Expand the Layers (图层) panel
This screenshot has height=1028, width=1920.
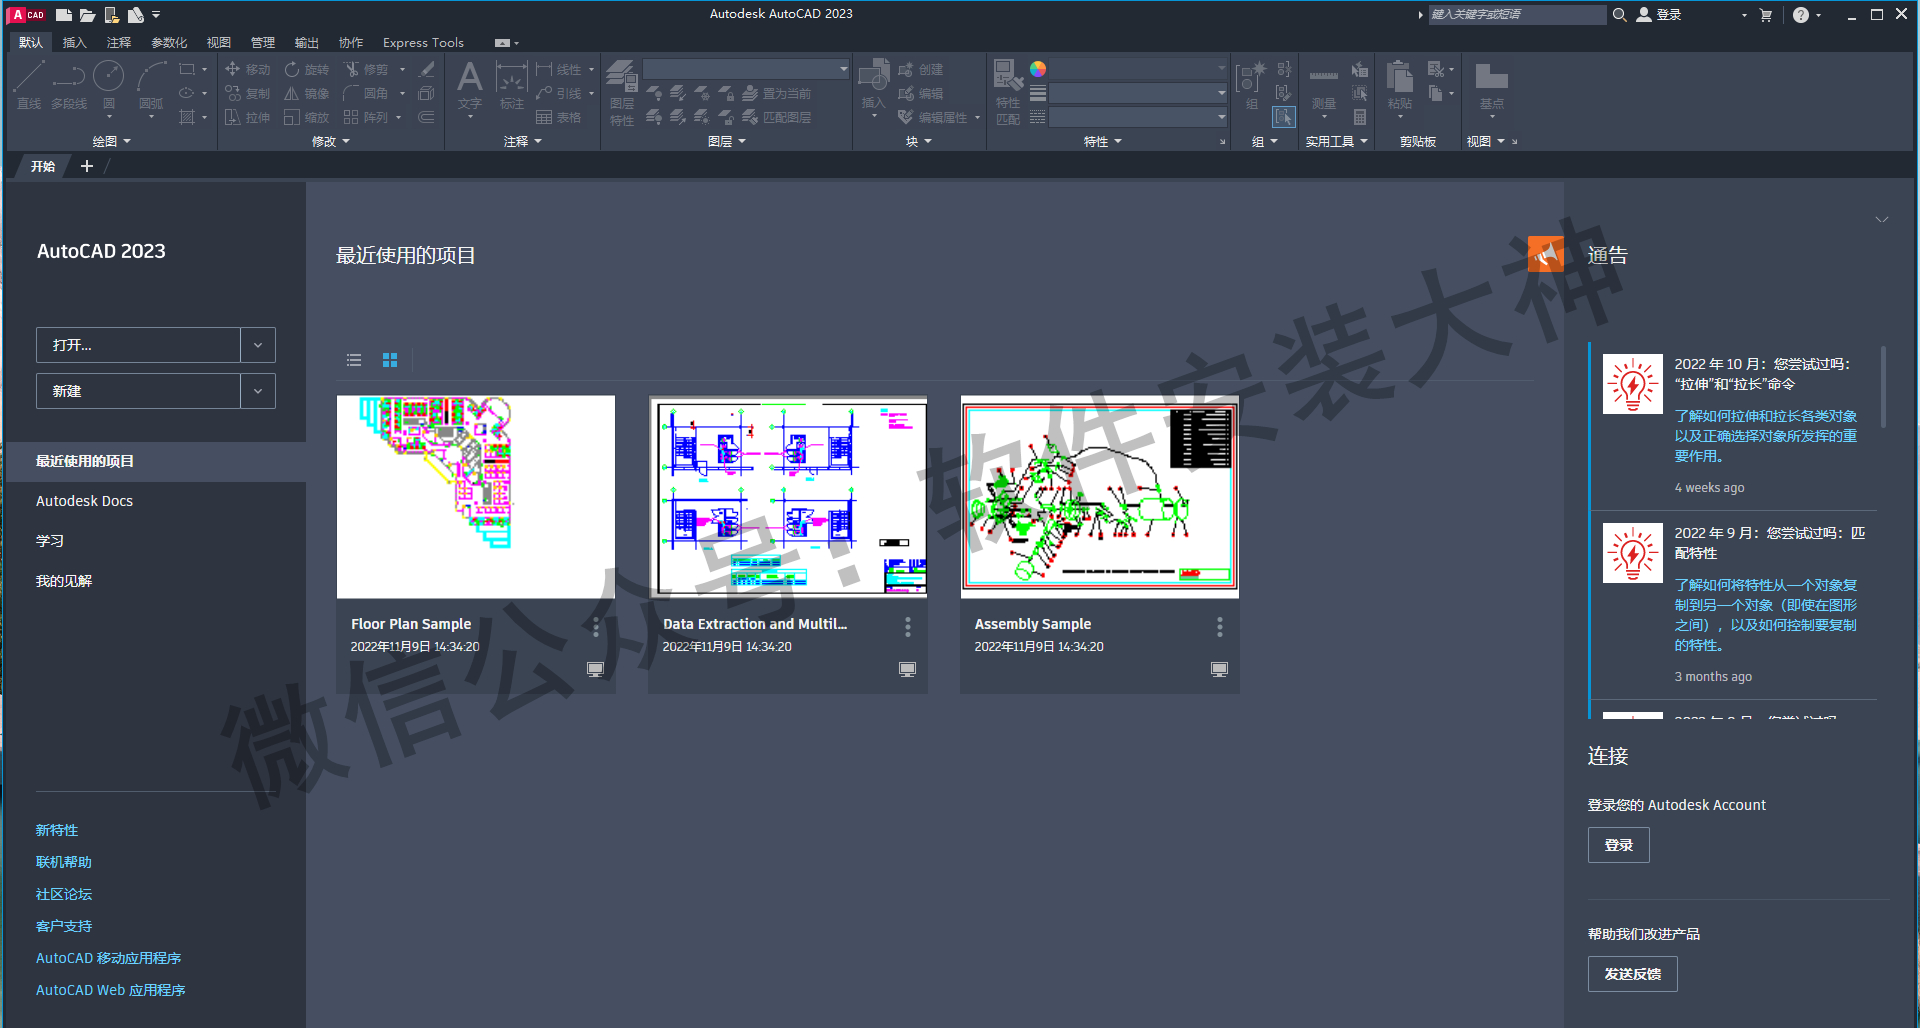pyautogui.click(x=727, y=142)
